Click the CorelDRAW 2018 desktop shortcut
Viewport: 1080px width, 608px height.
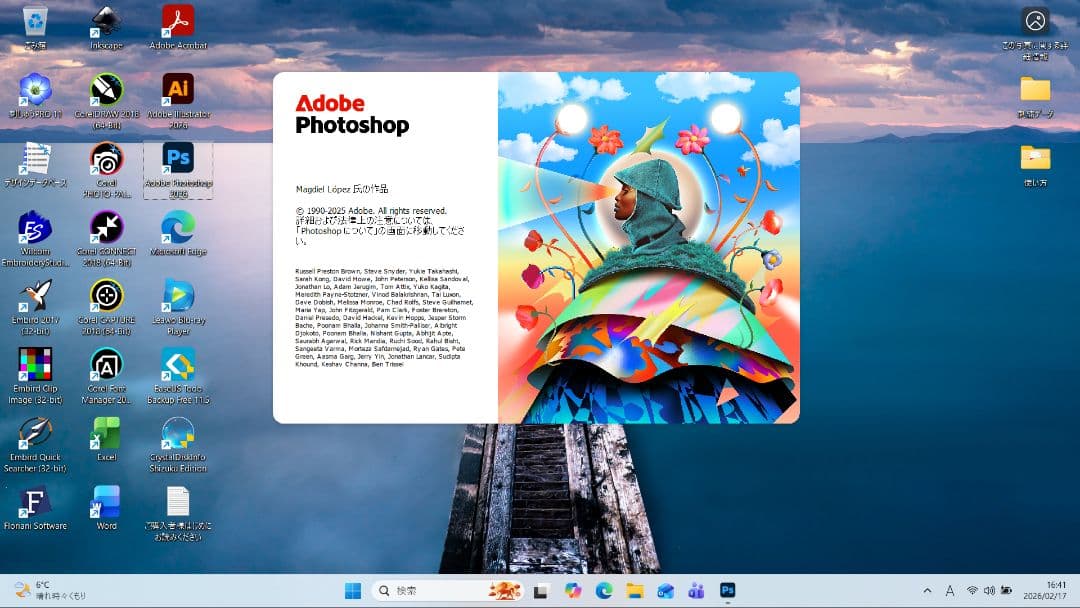[x=106, y=90]
